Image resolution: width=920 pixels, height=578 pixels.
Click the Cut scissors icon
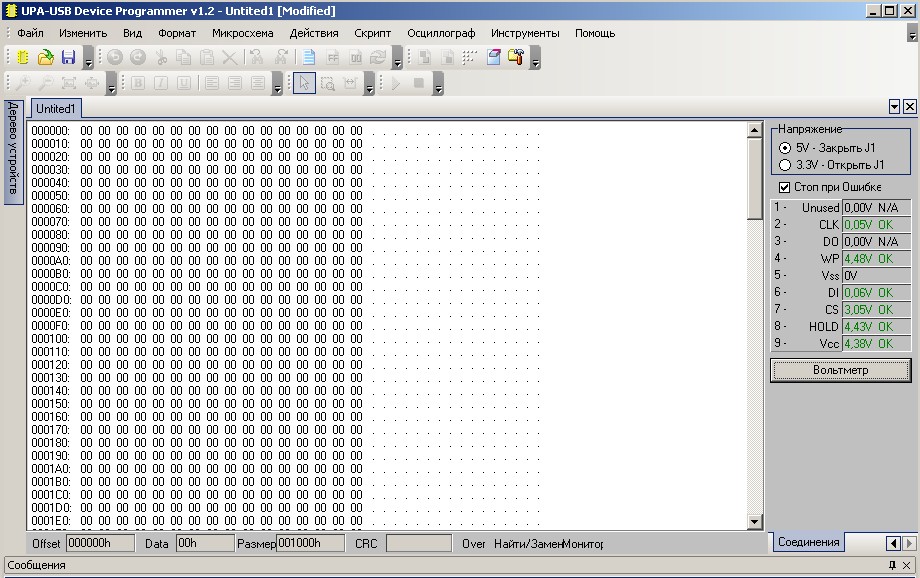[161, 57]
